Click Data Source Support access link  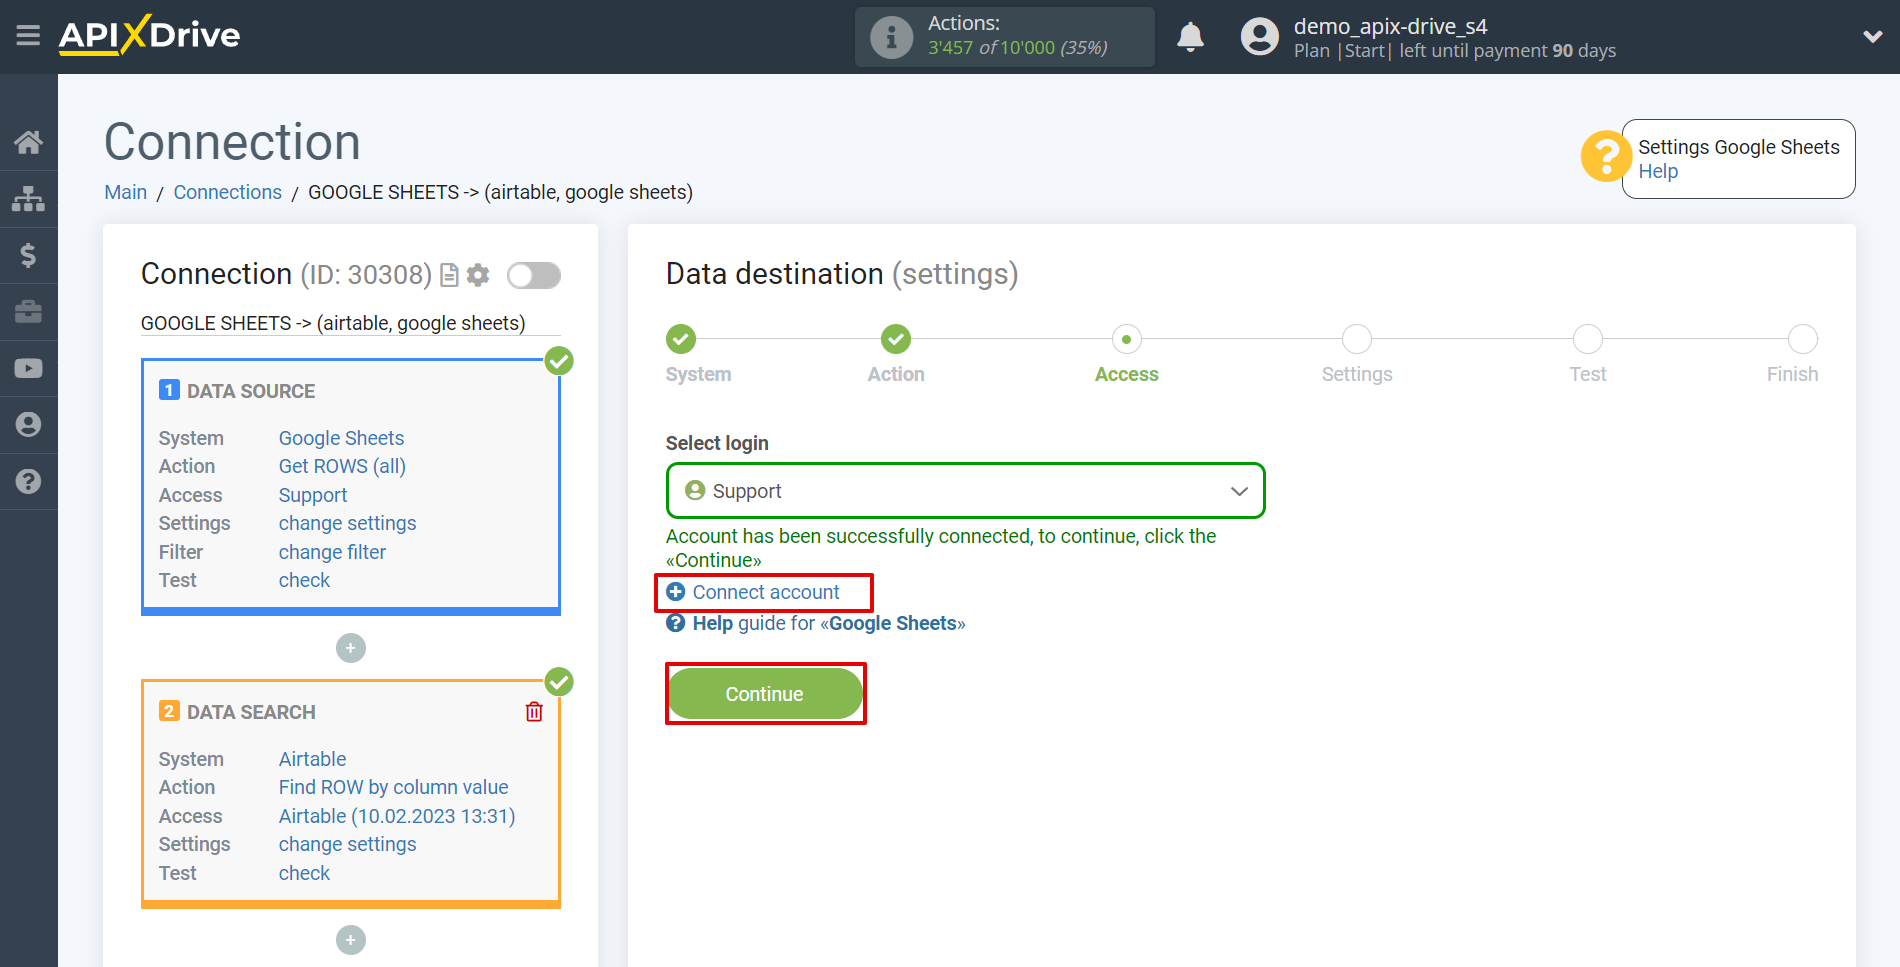tap(313, 495)
